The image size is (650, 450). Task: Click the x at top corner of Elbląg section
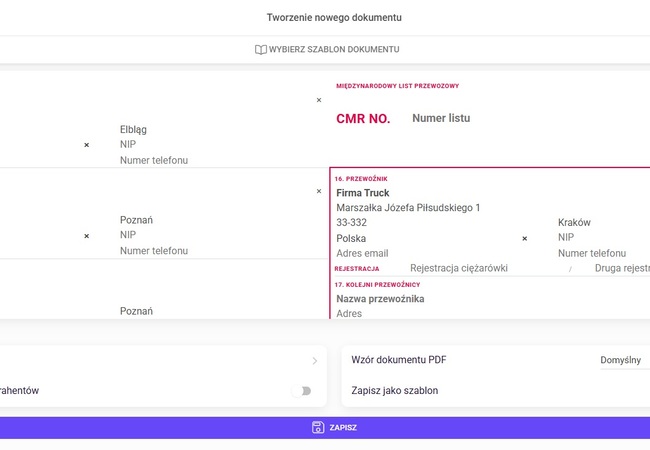point(319,100)
